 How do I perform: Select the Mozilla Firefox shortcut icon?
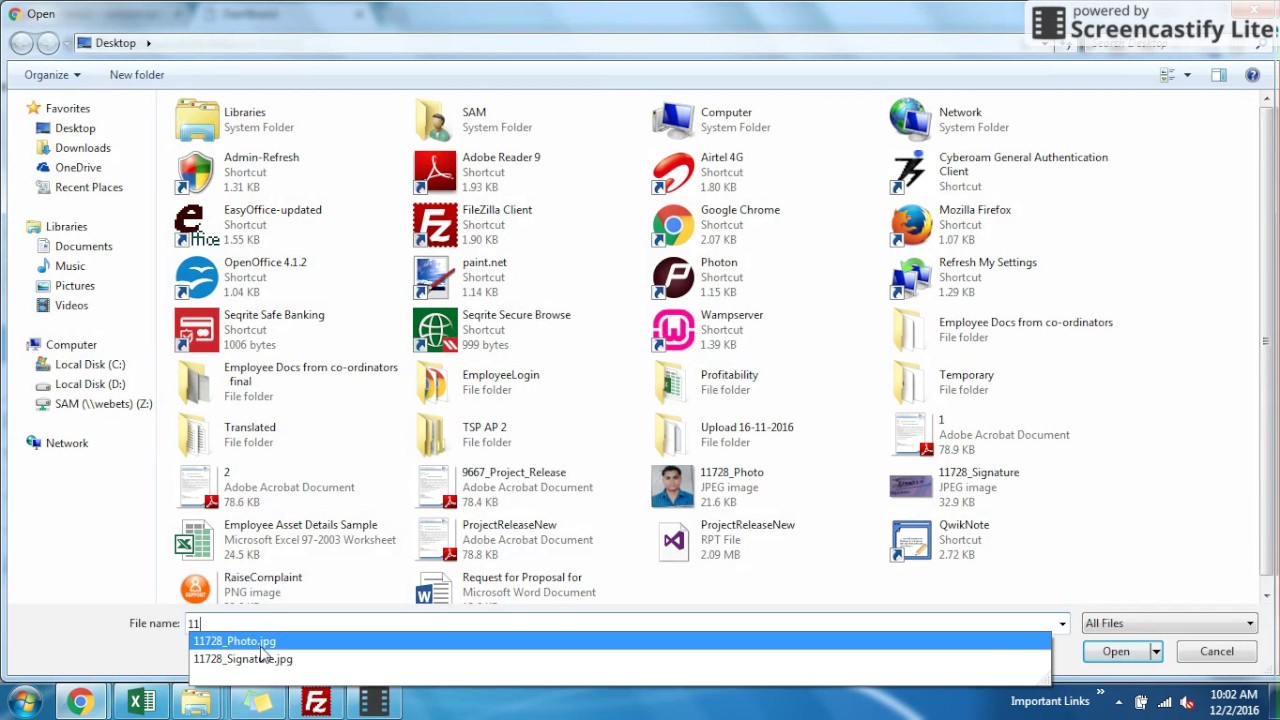point(911,225)
